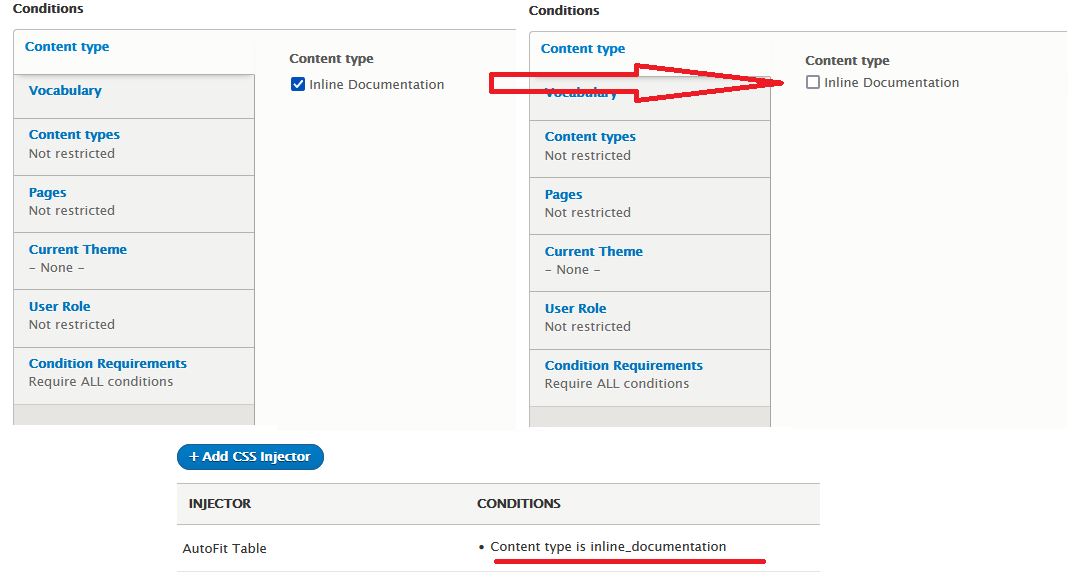
Task: Check the unchecked Inline Documentation box
Action: coord(812,82)
